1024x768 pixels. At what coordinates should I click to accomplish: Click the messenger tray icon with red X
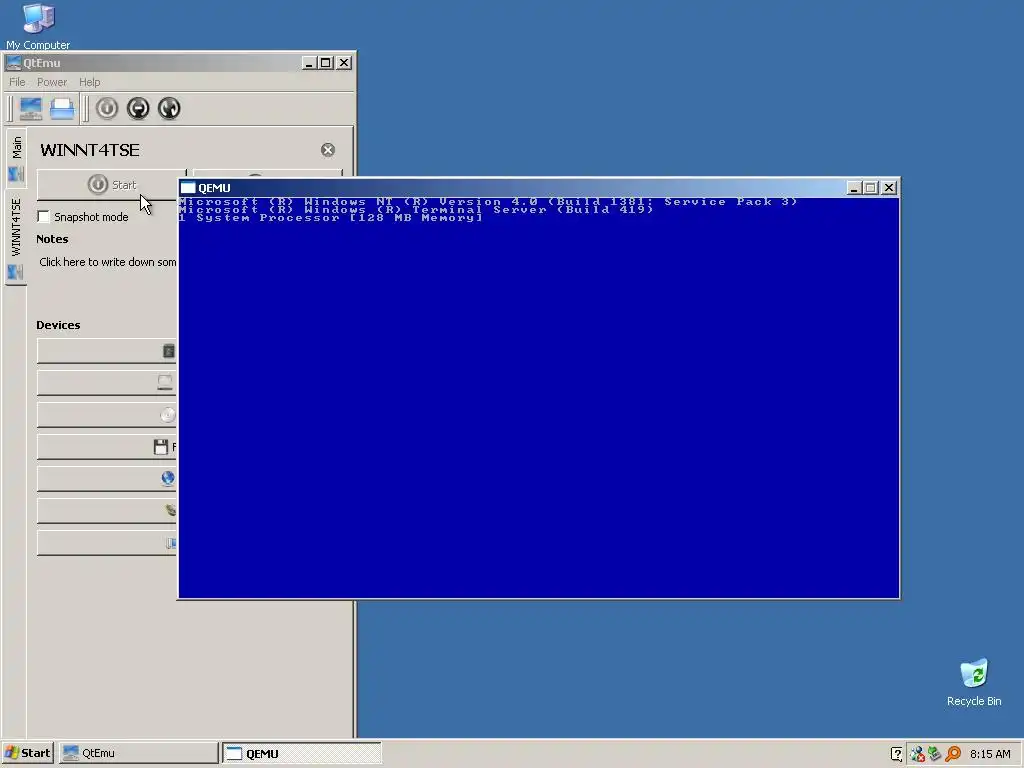pyautogui.click(x=917, y=754)
